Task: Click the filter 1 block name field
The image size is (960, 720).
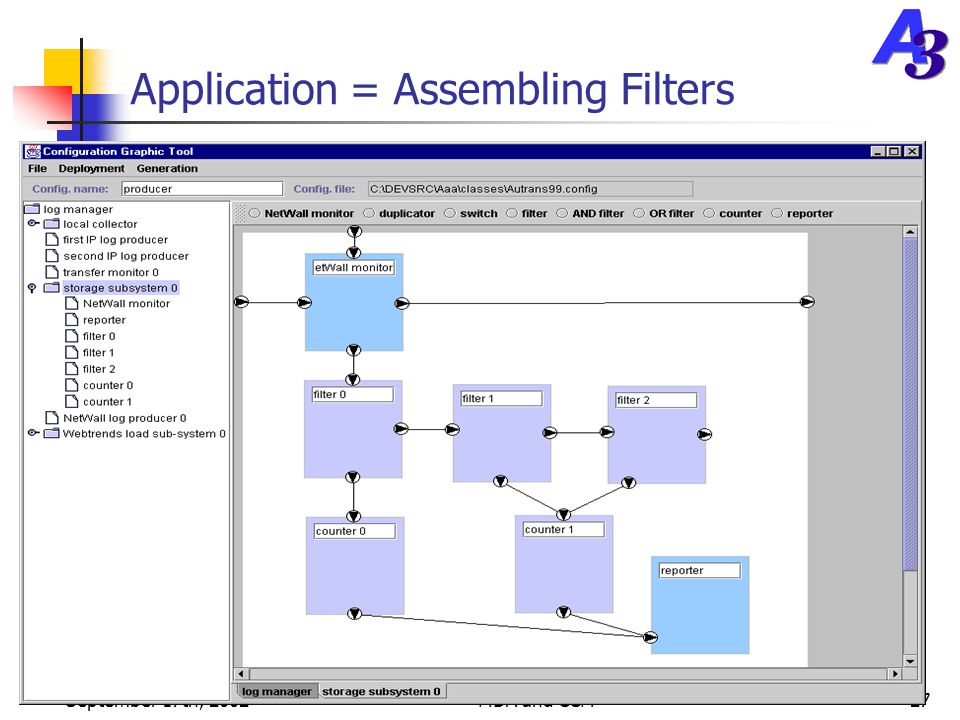Action: 501,399
